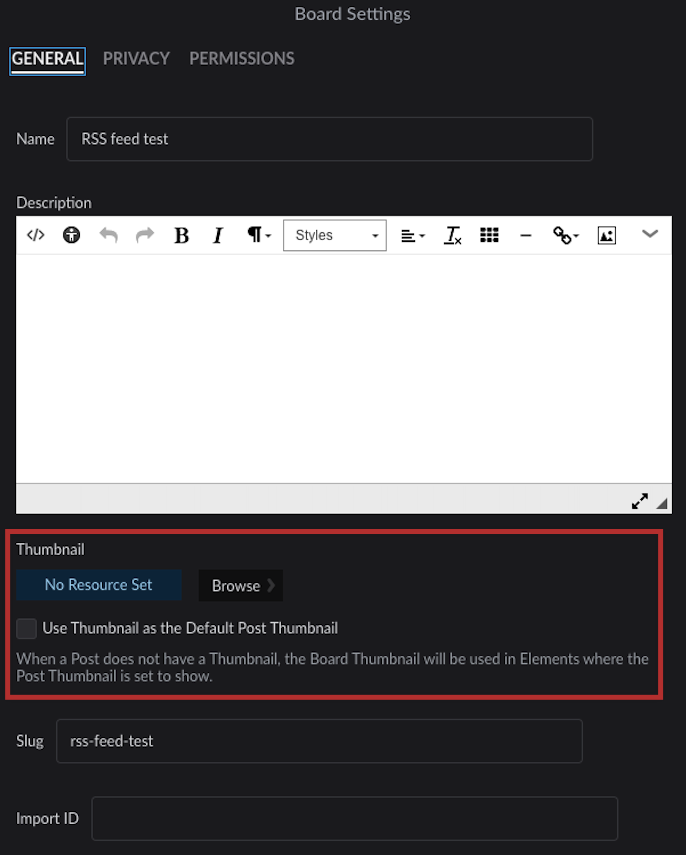
Task: Click the No Resource Set button
Action: 99,585
